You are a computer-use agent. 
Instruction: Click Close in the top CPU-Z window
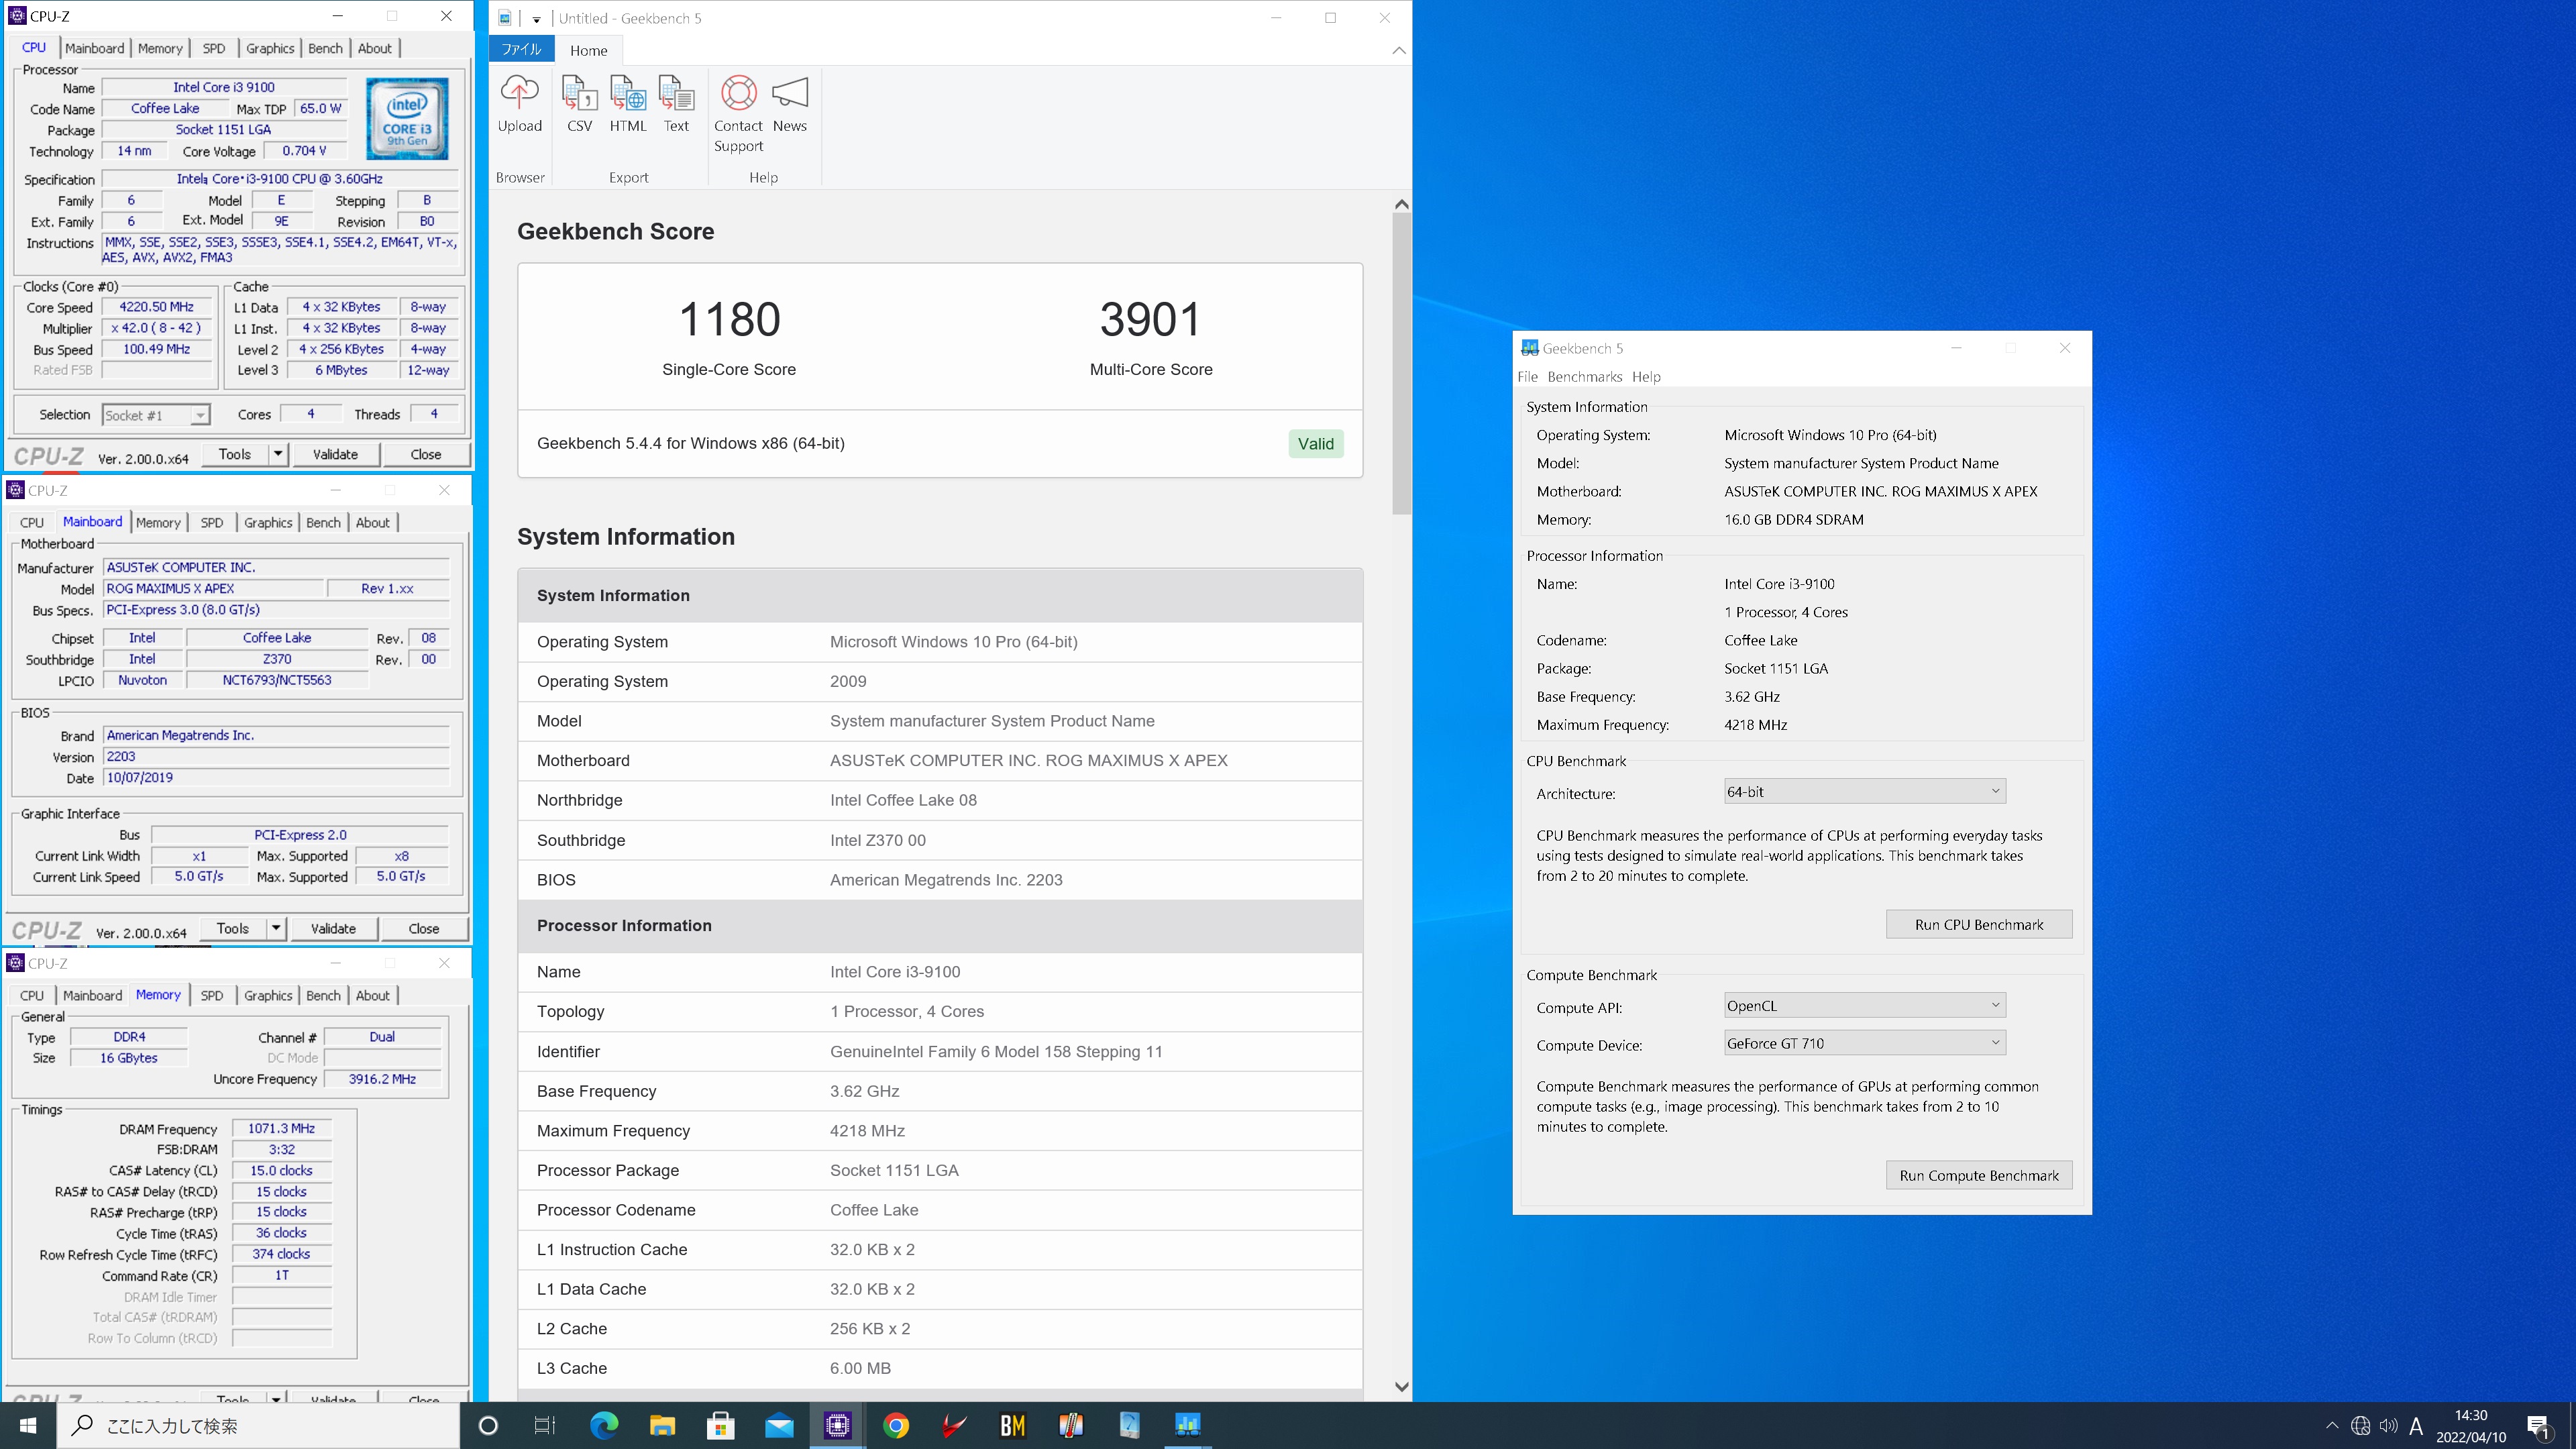[x=425, y=454]
